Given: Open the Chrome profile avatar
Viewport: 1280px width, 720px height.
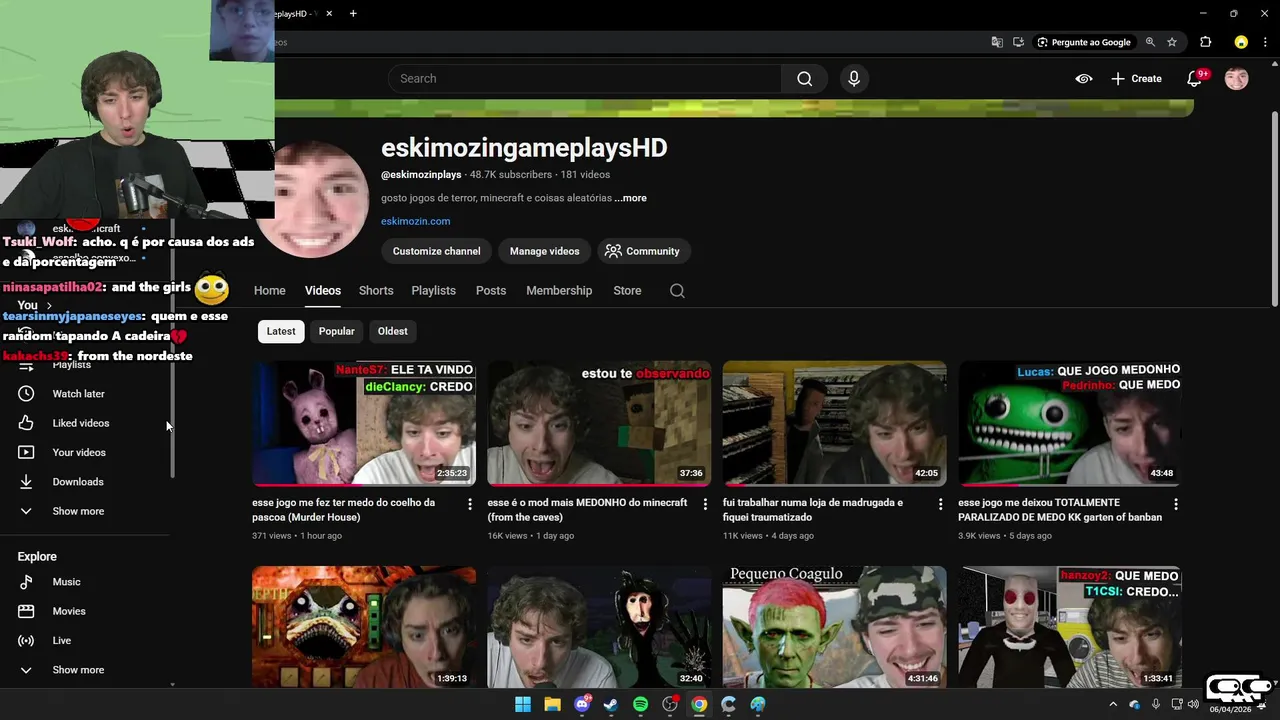Looking at the screenshot, I should 1241,42.
